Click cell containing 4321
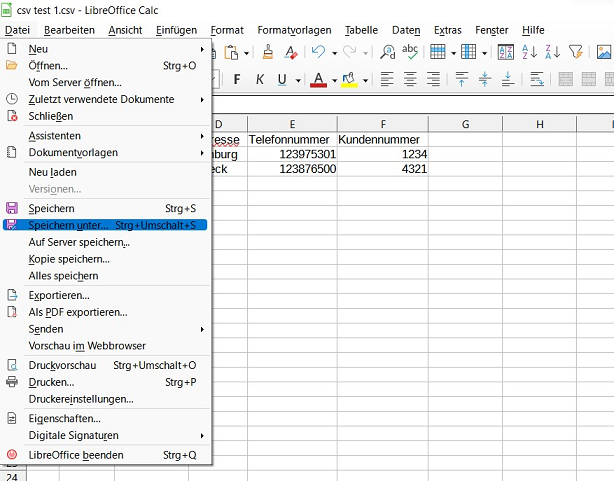This screenshot has height=481, width=614. pyautogui.click(x=383, y=169)
